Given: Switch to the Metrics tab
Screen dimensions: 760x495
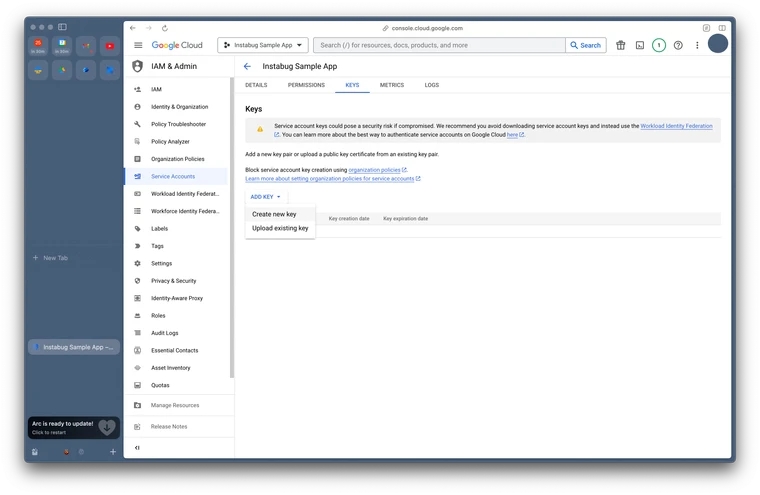Looking at the screenshot, I should pos(392,85).
